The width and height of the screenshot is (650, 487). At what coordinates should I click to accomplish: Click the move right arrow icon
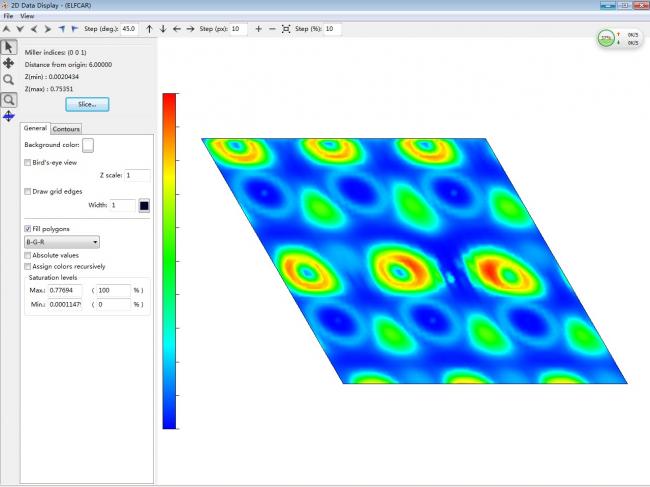pos(191,29)
